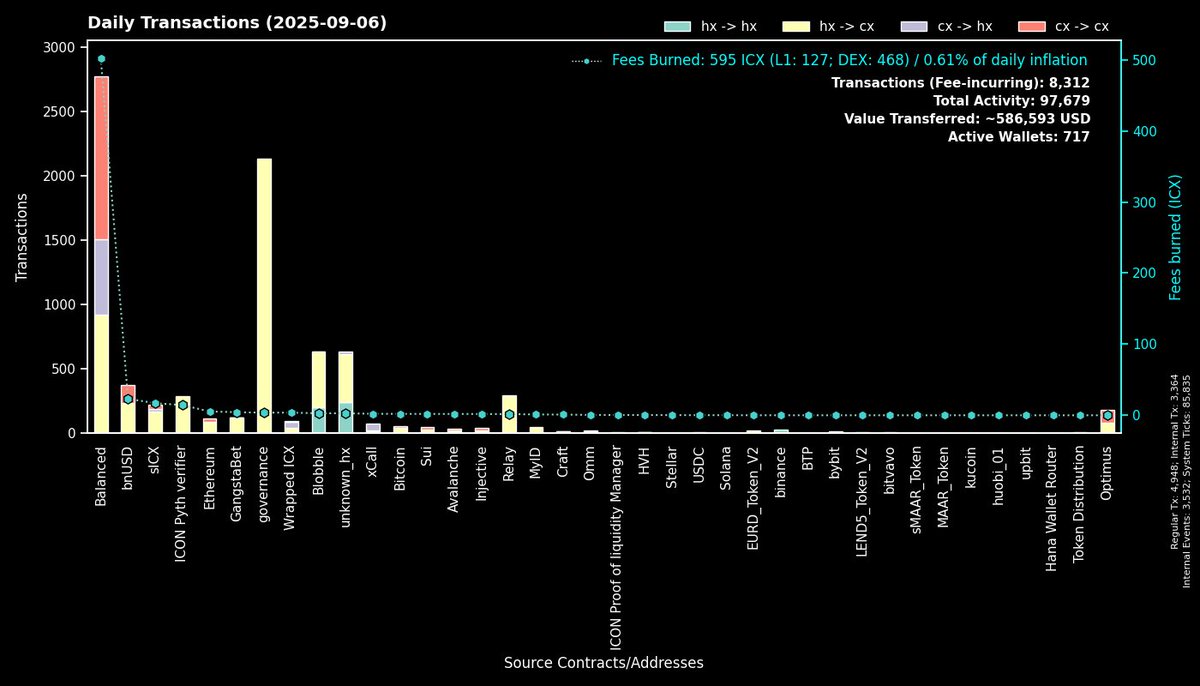This screenshot has width=1200, height=686.
Task: Click the 'Stellar' x-axis label
Action: pyautogui.click(x=672, y=469)
